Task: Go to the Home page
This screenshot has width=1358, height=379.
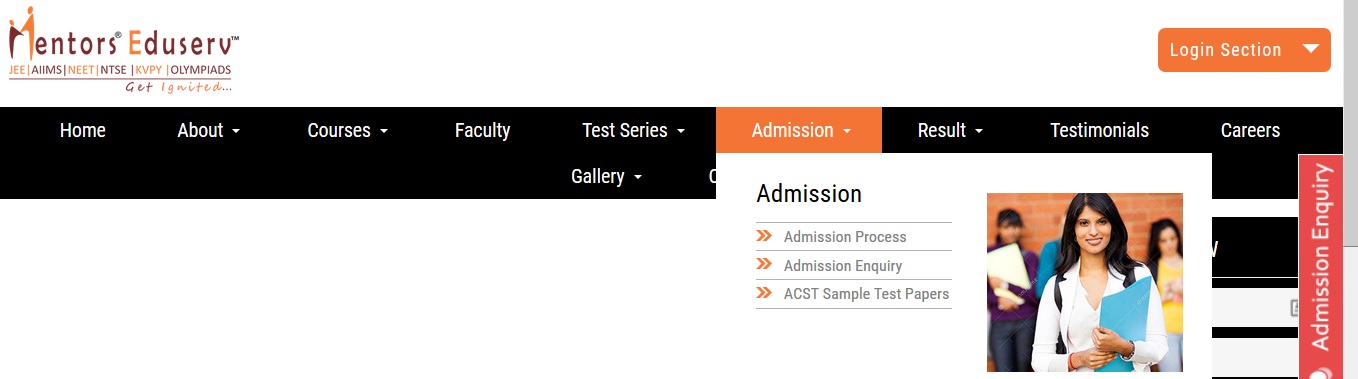Action: pos(82,130)
